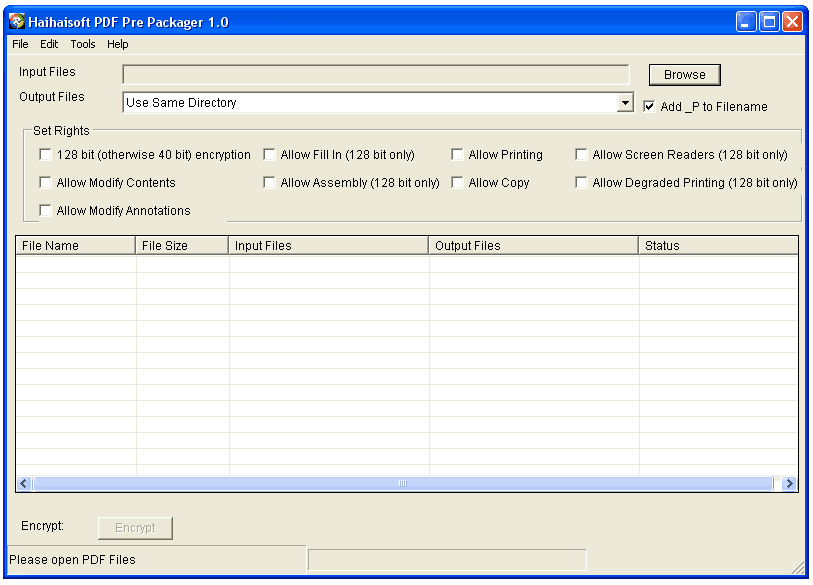This screenshot has height=585, width=813.
Task: Click the Encrypt button
Action: click(135, 528)
